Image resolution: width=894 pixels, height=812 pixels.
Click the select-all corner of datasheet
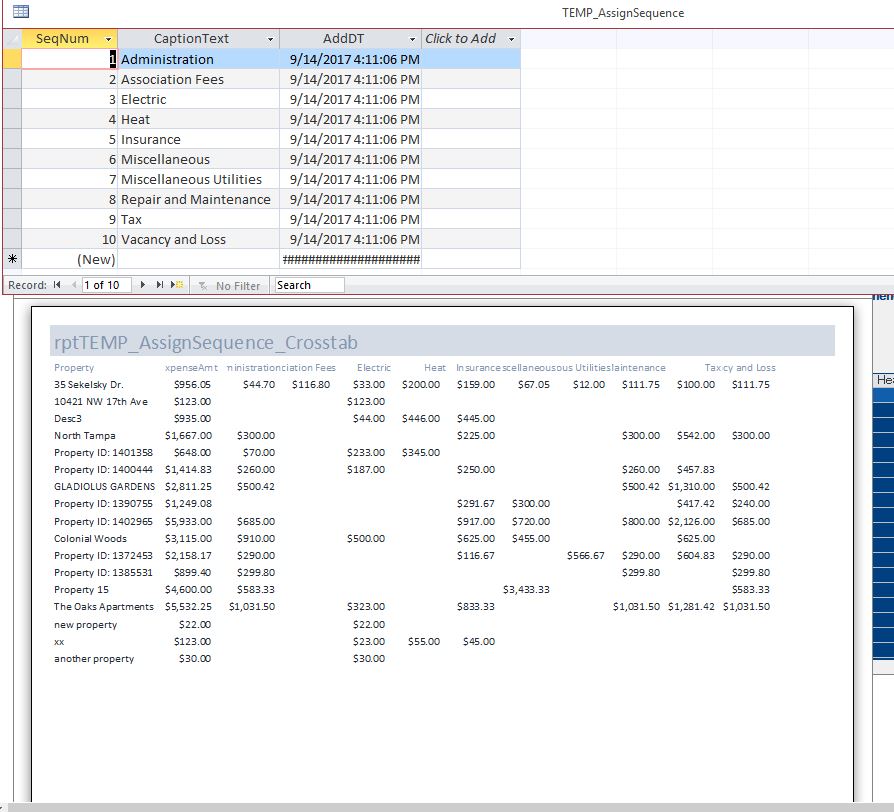[12, 39]
